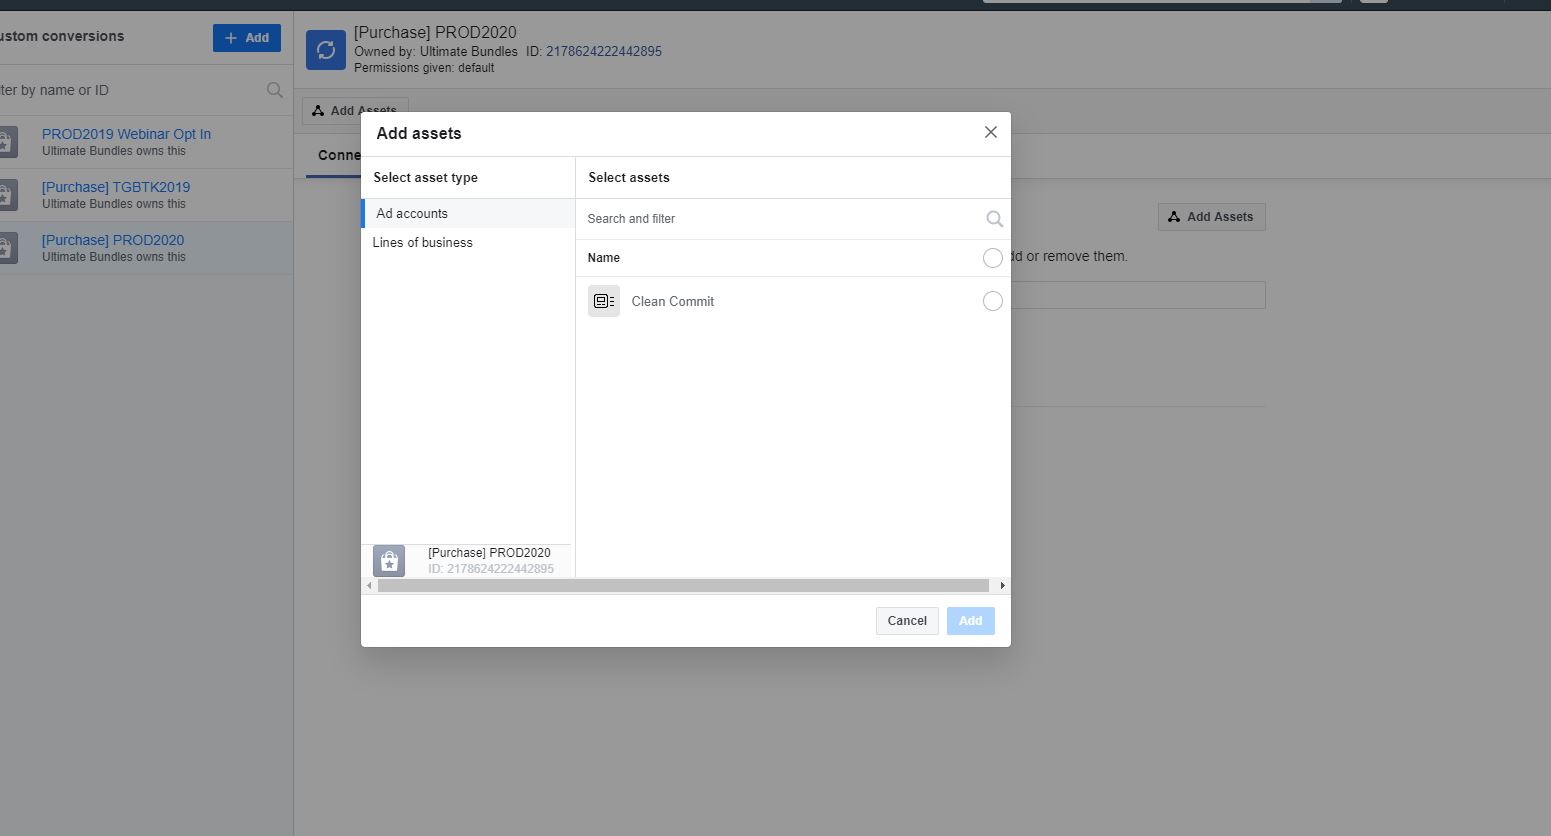Click the Clean Commit name text
The image size is (1551, 836).
coord(673,301)
